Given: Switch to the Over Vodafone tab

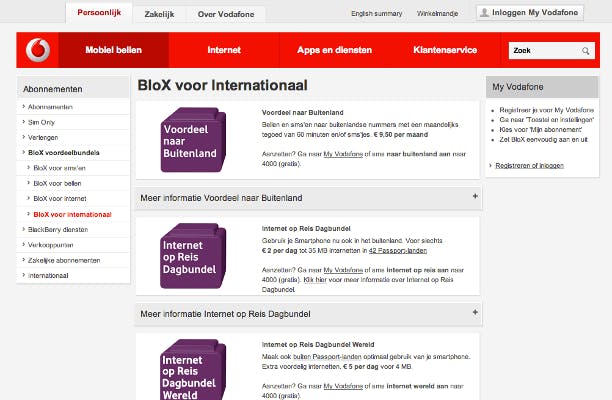Looking at the screenshot, I should 226,14.
